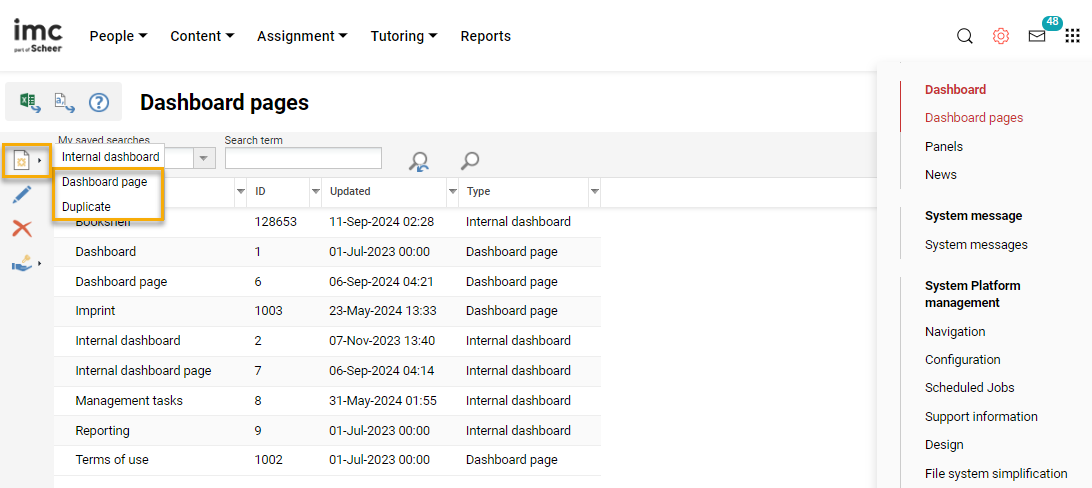Open the Type column filter arrow

594,191
